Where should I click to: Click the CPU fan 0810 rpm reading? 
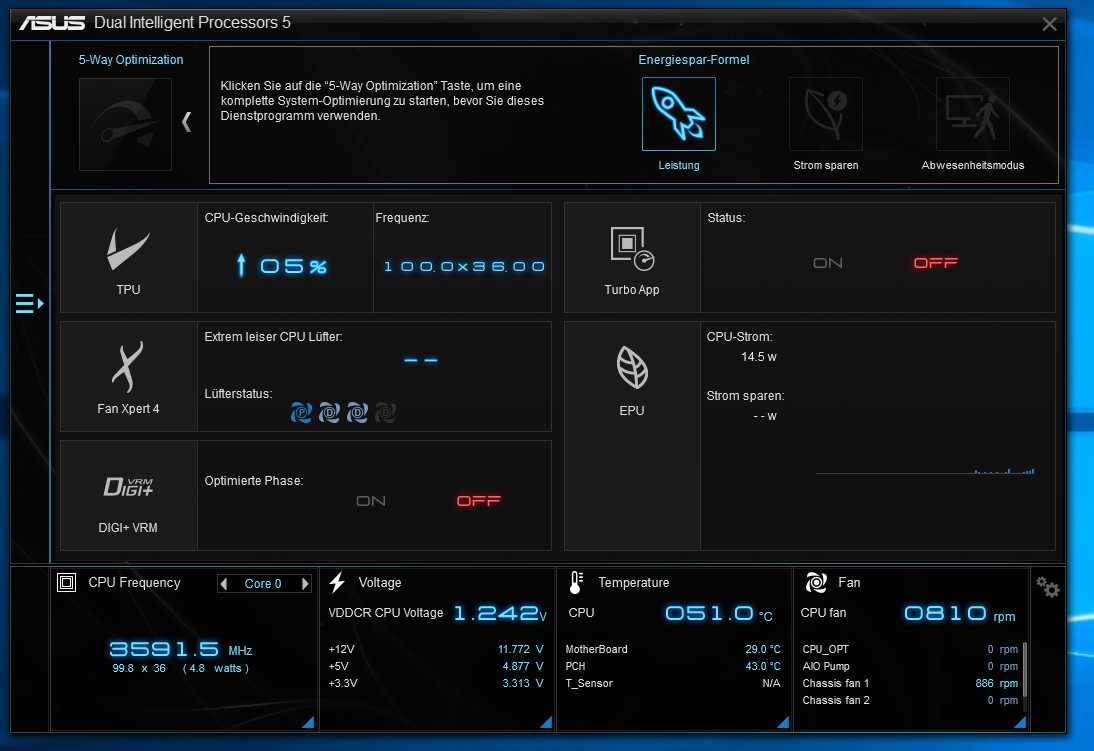959,614
